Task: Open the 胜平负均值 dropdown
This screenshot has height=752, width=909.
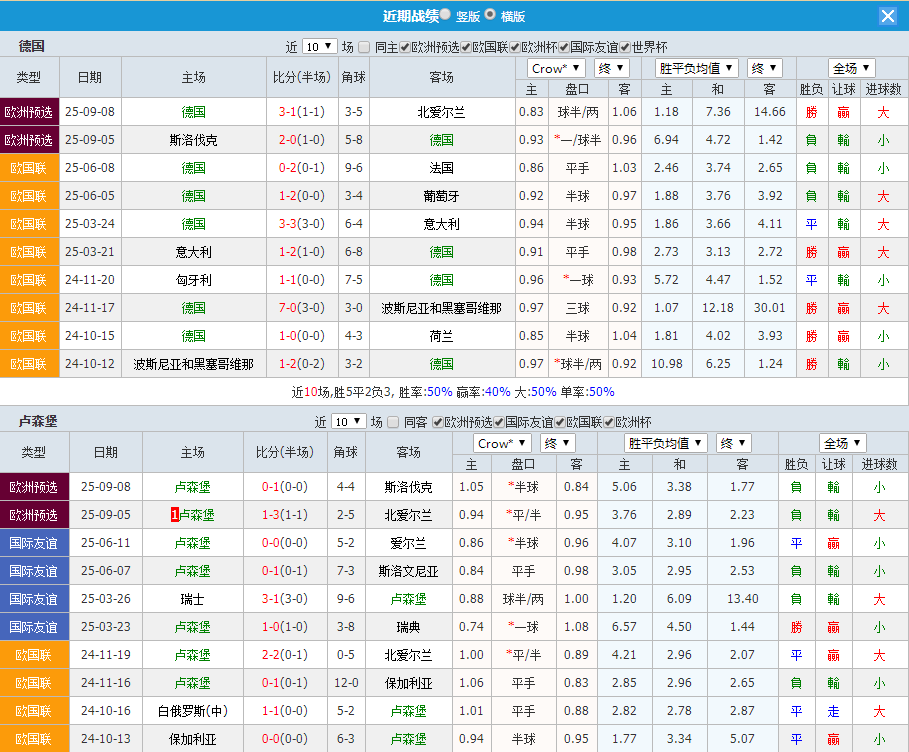Action: (x=696, y=68)
